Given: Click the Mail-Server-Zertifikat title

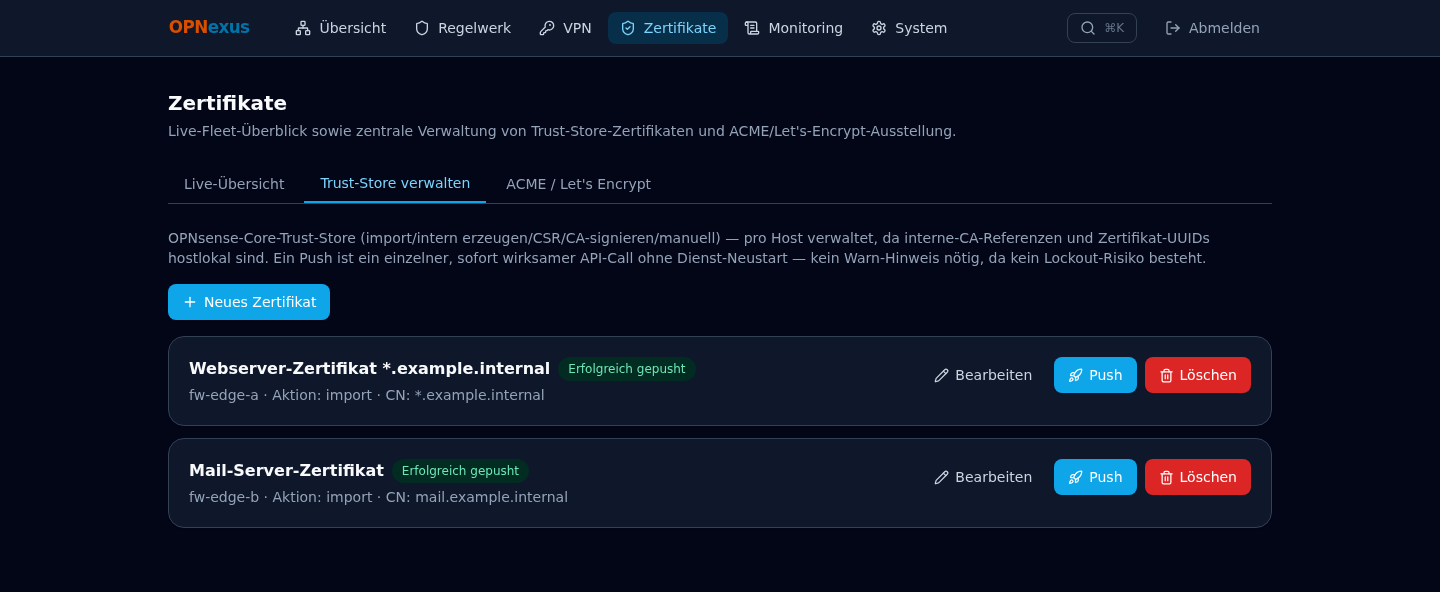Looking at the screenshot, I should click(286, 470).
